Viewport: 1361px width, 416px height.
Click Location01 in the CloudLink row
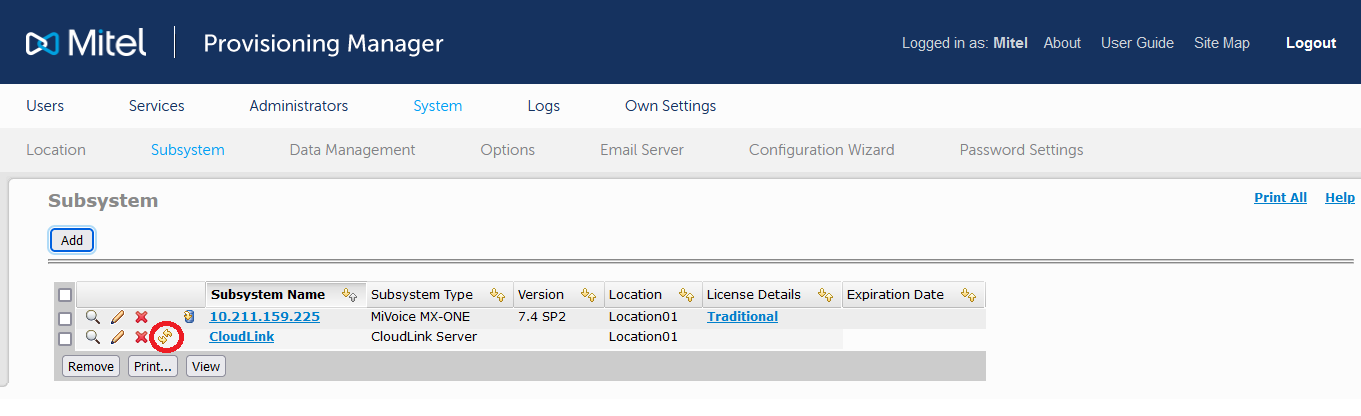point(643,337)
